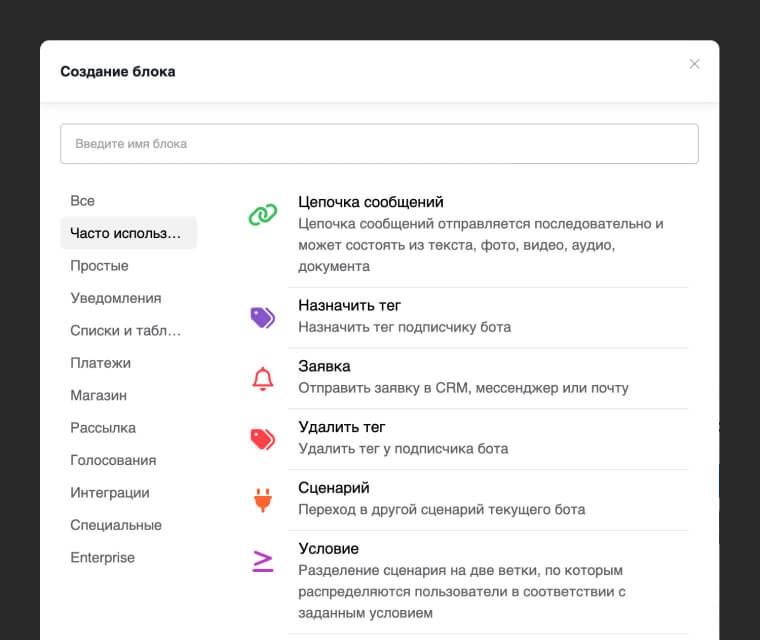
Task: Show the Магазин category blocks
Action: [x=98, y=396]
